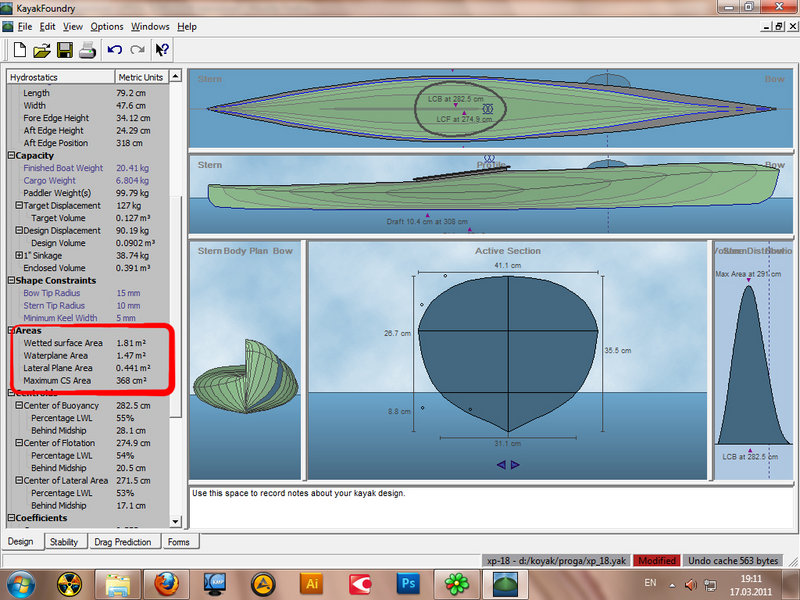Switch to the Drag Prediction tab

pyautogui.click(x=122, y=542)
